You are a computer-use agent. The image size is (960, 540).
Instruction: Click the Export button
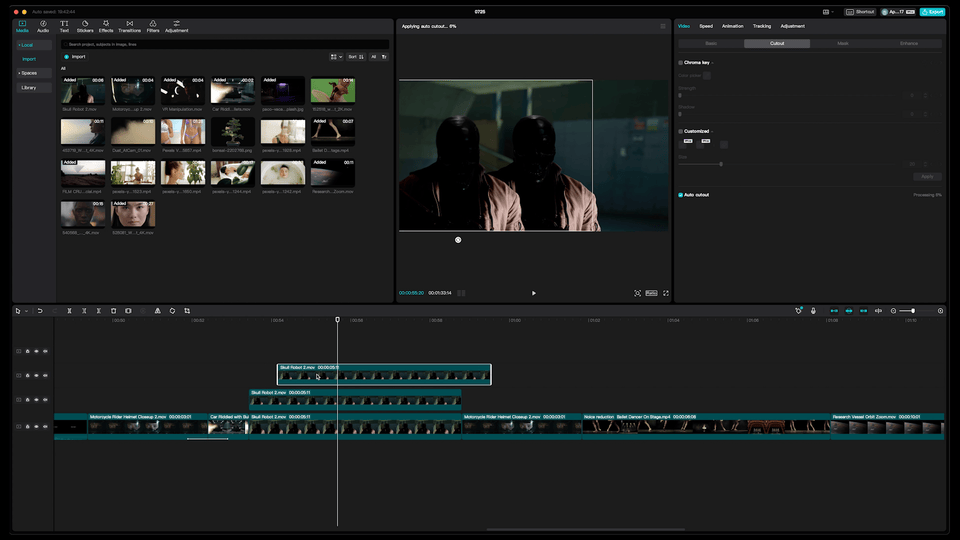tap(932, 12)
